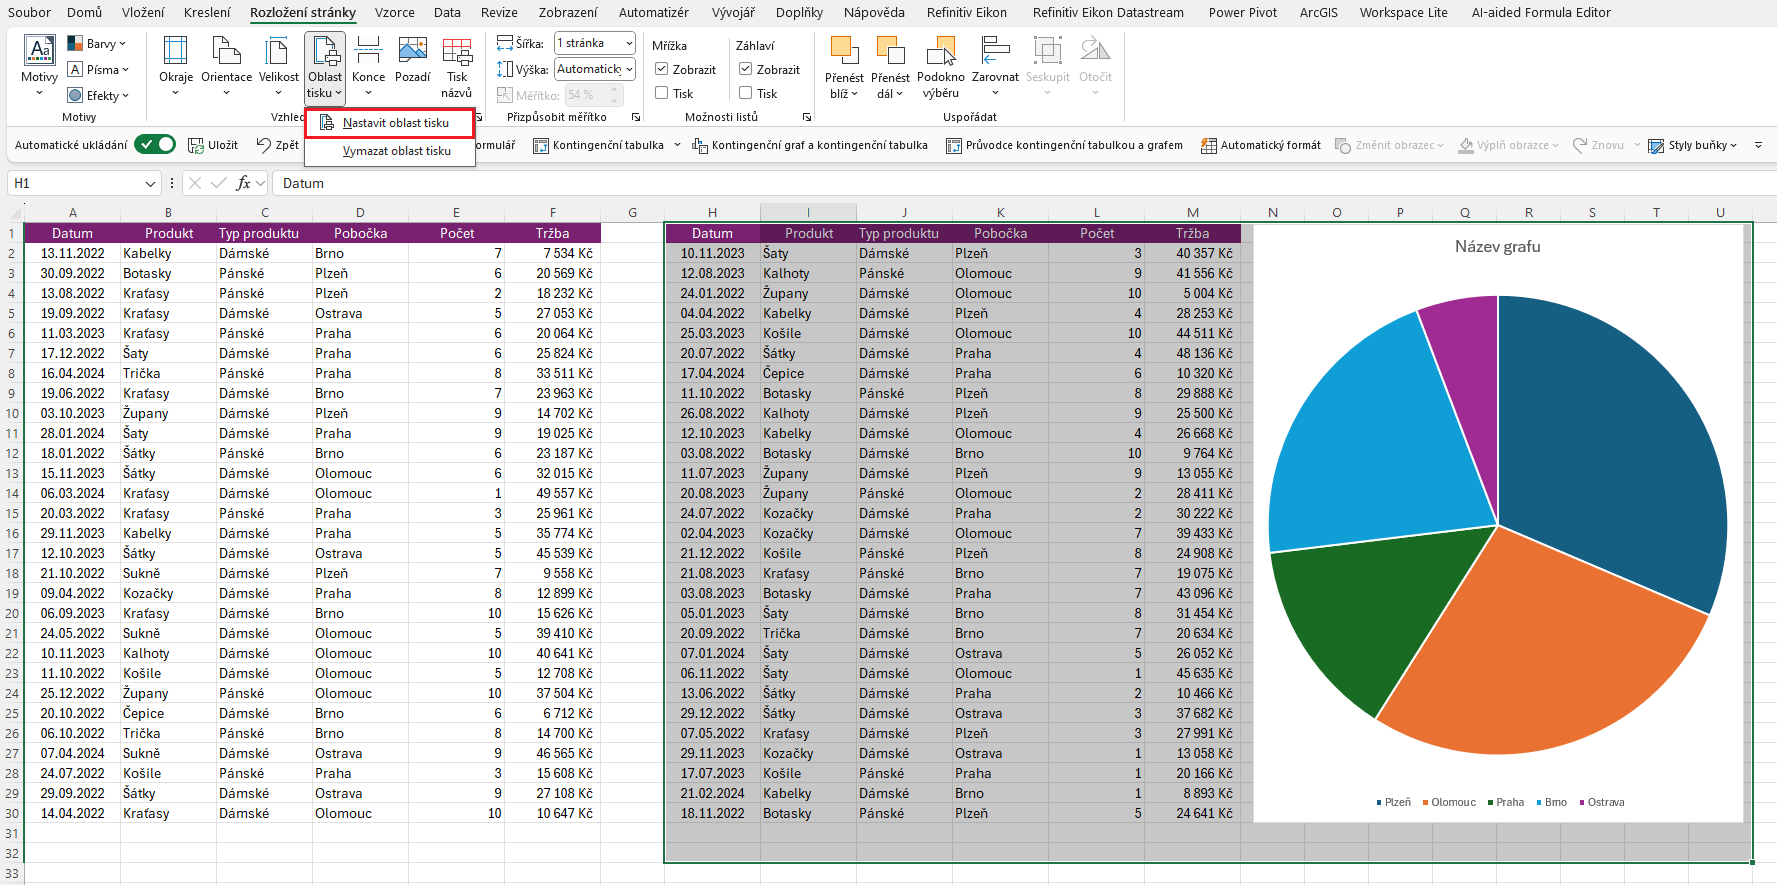Image resolution: width=1777 pixels, height=885 pixels.
Task: Open the Velikost page size menu
Action: 278,66
